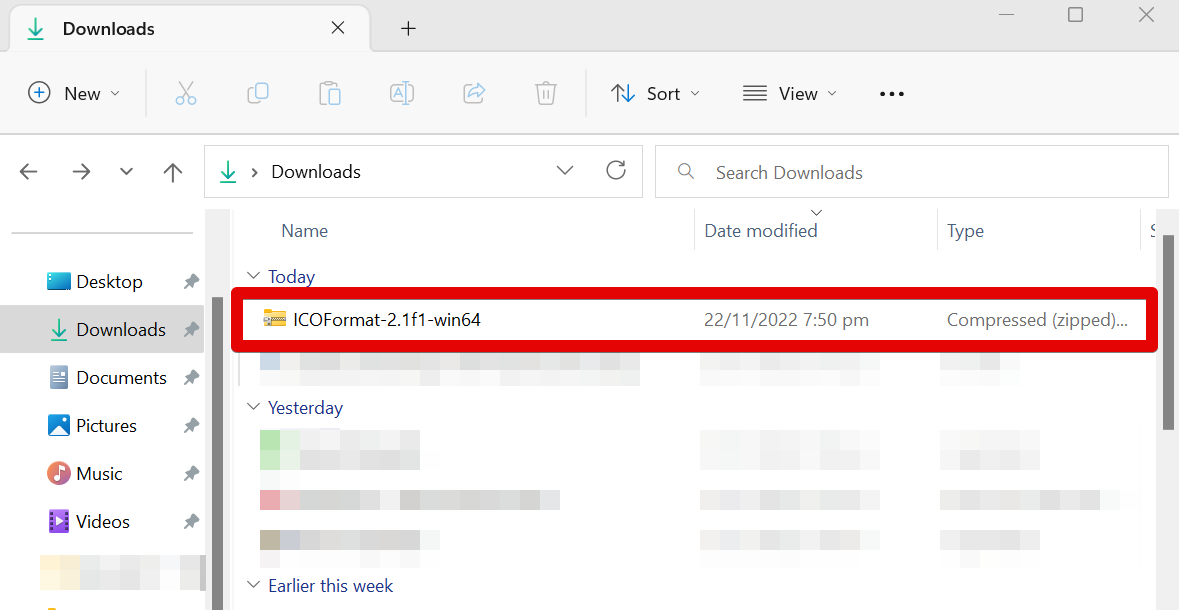Select the ICOFormat-2.1f1-win64 file
The image size is (1179, 610).
[x=694, y=320]
